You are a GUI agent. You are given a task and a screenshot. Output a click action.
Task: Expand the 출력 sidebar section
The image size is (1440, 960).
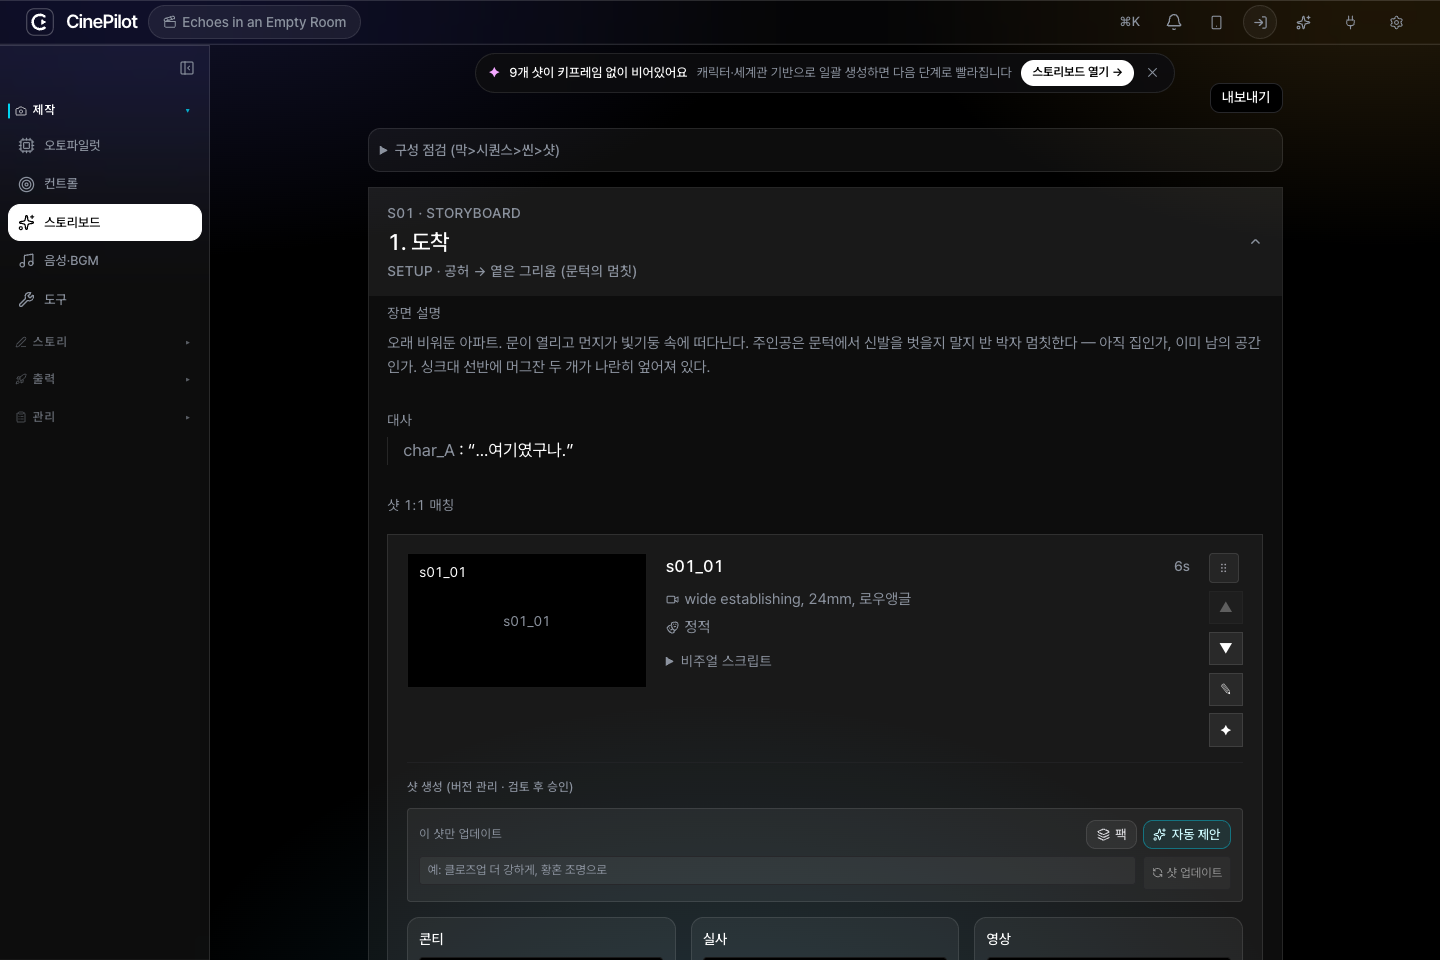104,379
